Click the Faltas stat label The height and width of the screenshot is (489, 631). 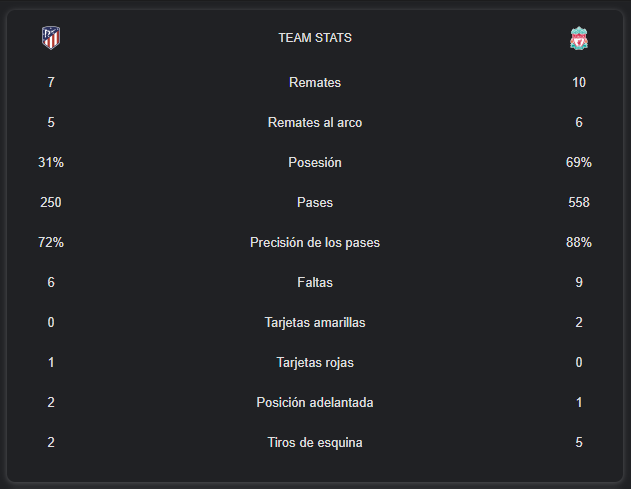click(x=315, y=283)
